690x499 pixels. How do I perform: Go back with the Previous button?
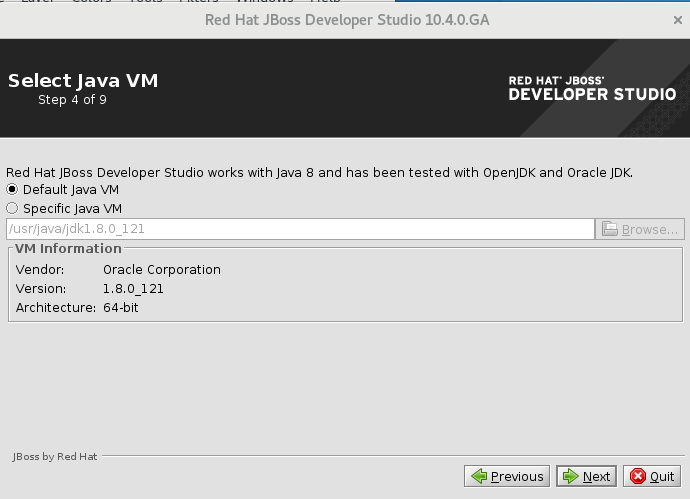(507, 476)
